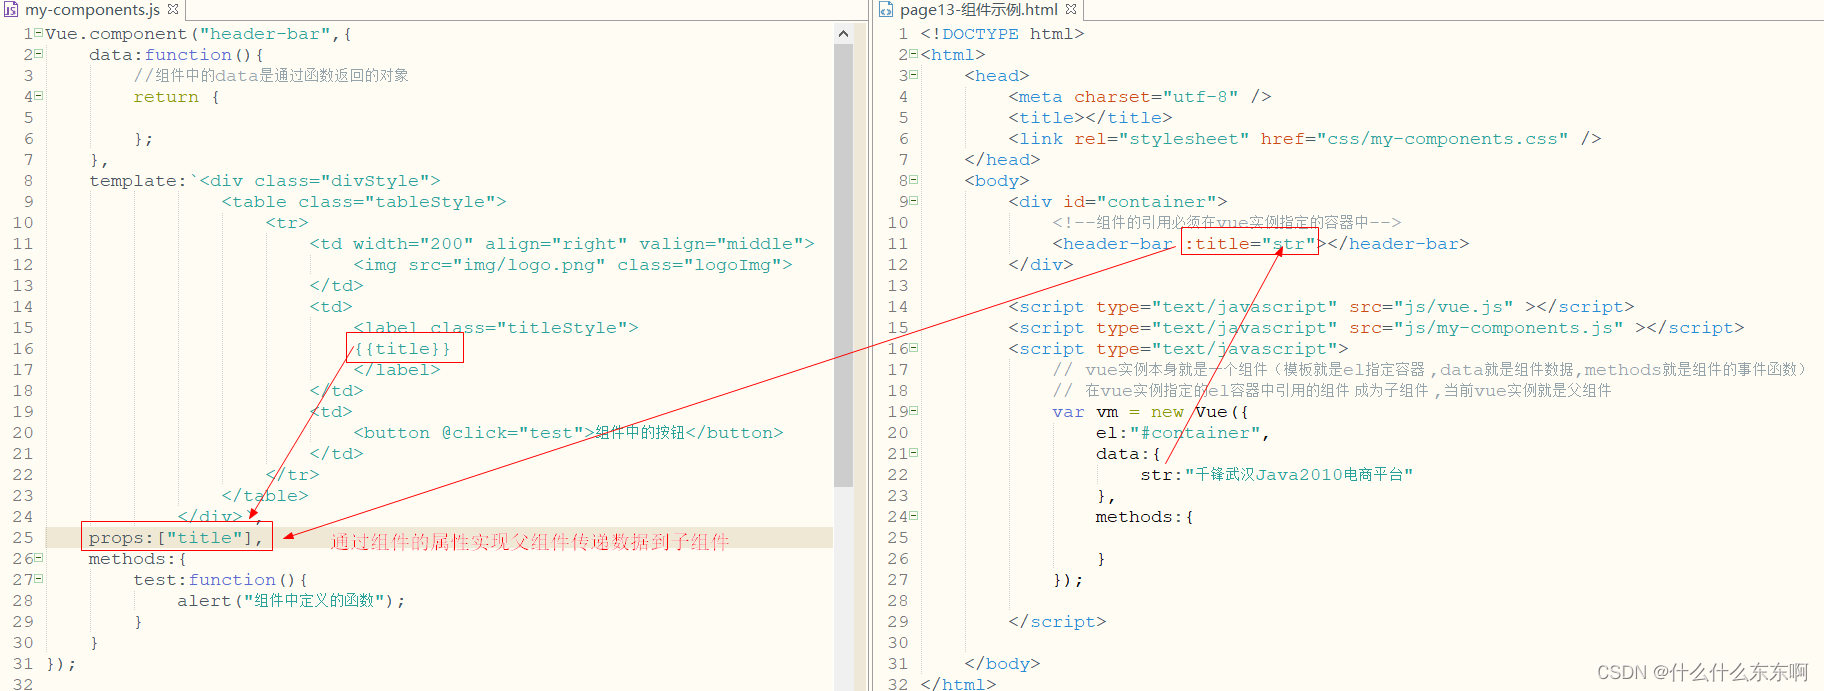Click the 'el:"#container",' line
Screen dimensions: 1824x691
[x=1183, y=433]
